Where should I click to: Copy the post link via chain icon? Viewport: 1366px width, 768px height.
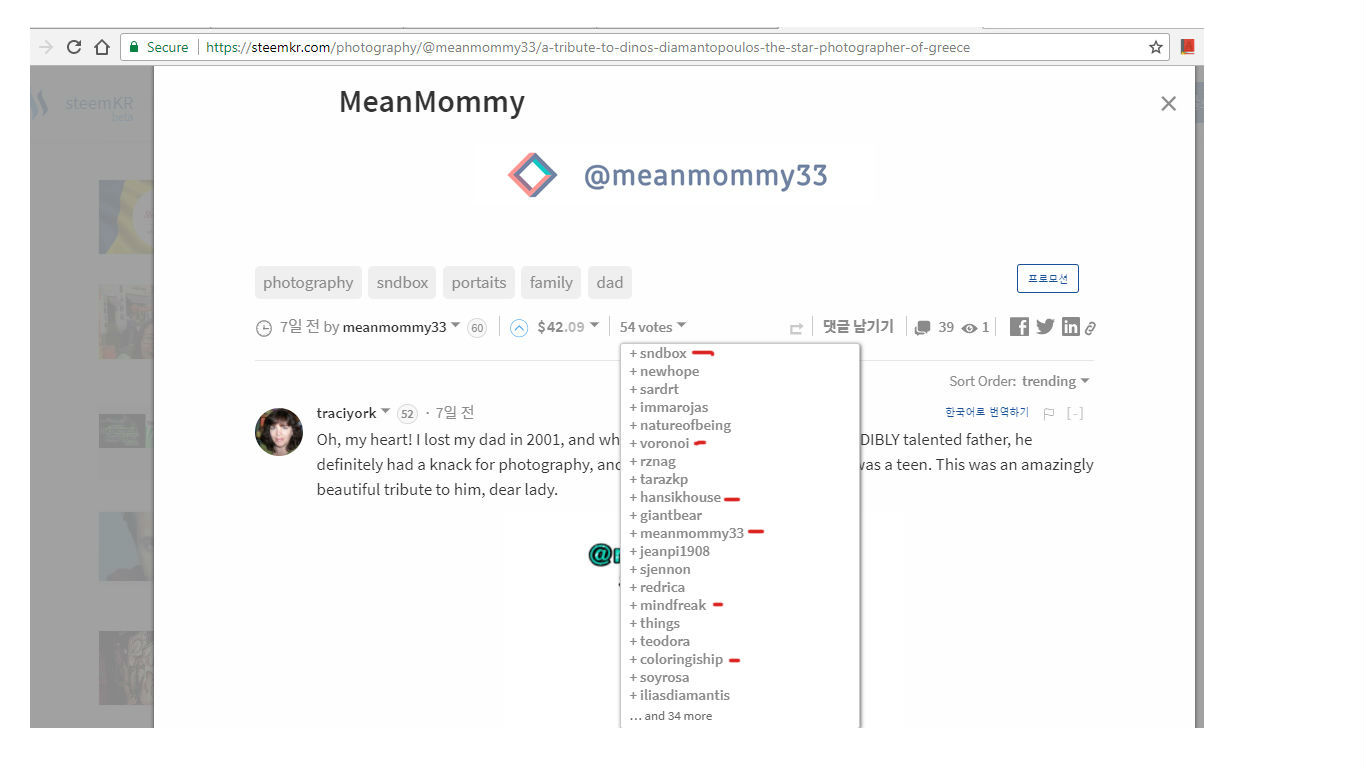tap(1092, 326)
